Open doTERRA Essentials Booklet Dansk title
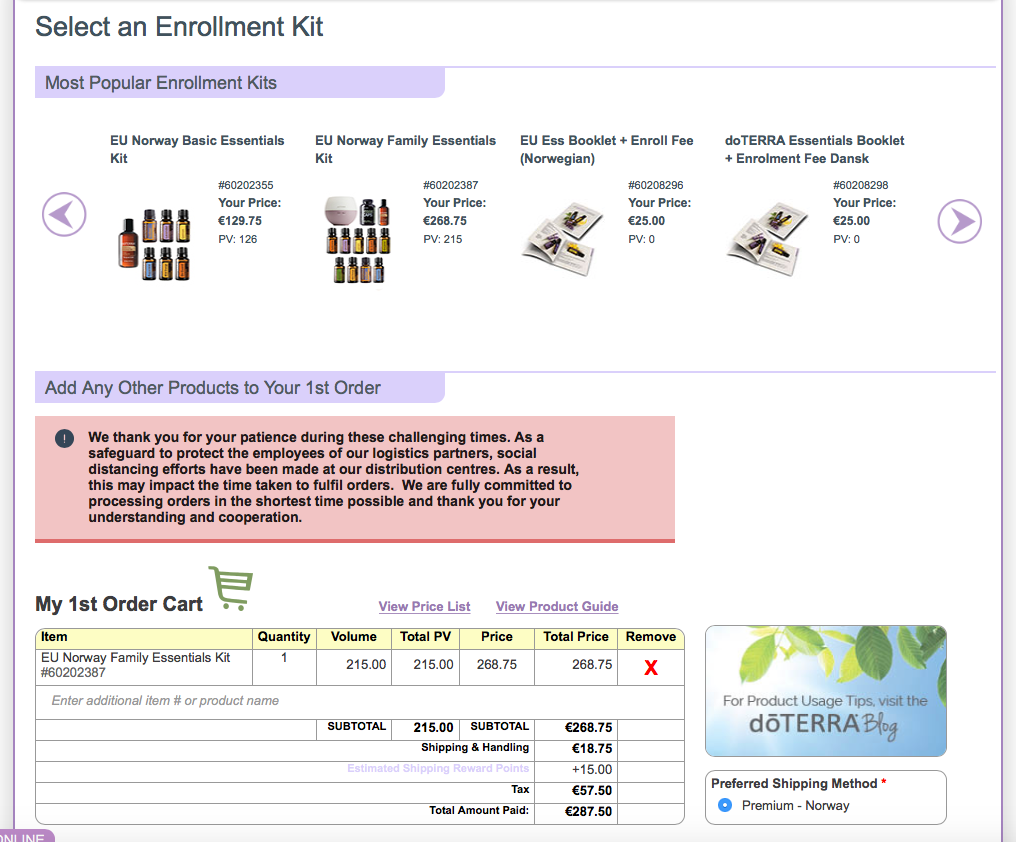This screenshot has width=1016, height=842. (x=814, y=149)
